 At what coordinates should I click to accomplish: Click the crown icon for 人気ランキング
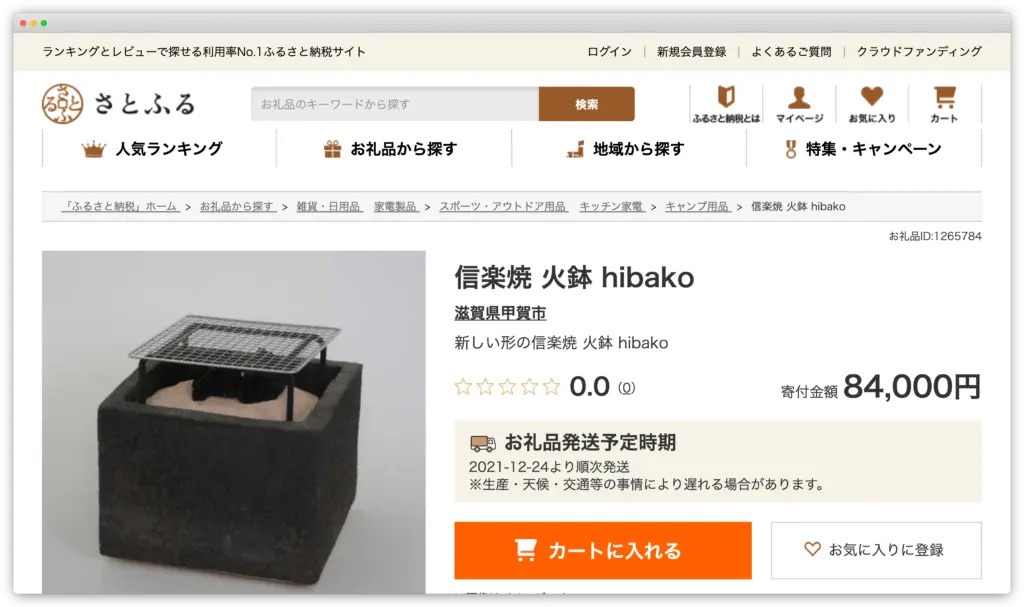[93, 150]
